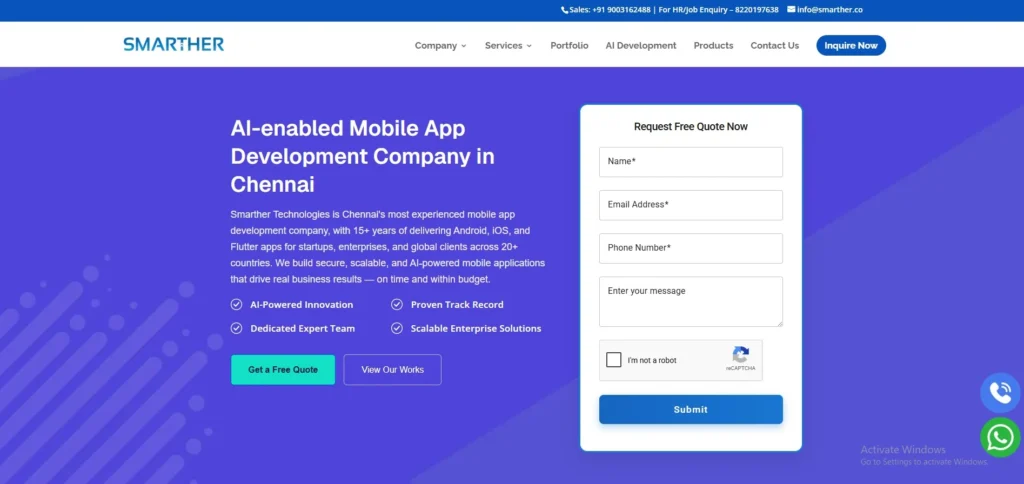This screenshot has width=1024, height=484.
Task: Click Get a Free Quote button
Action: click(283, 370)
